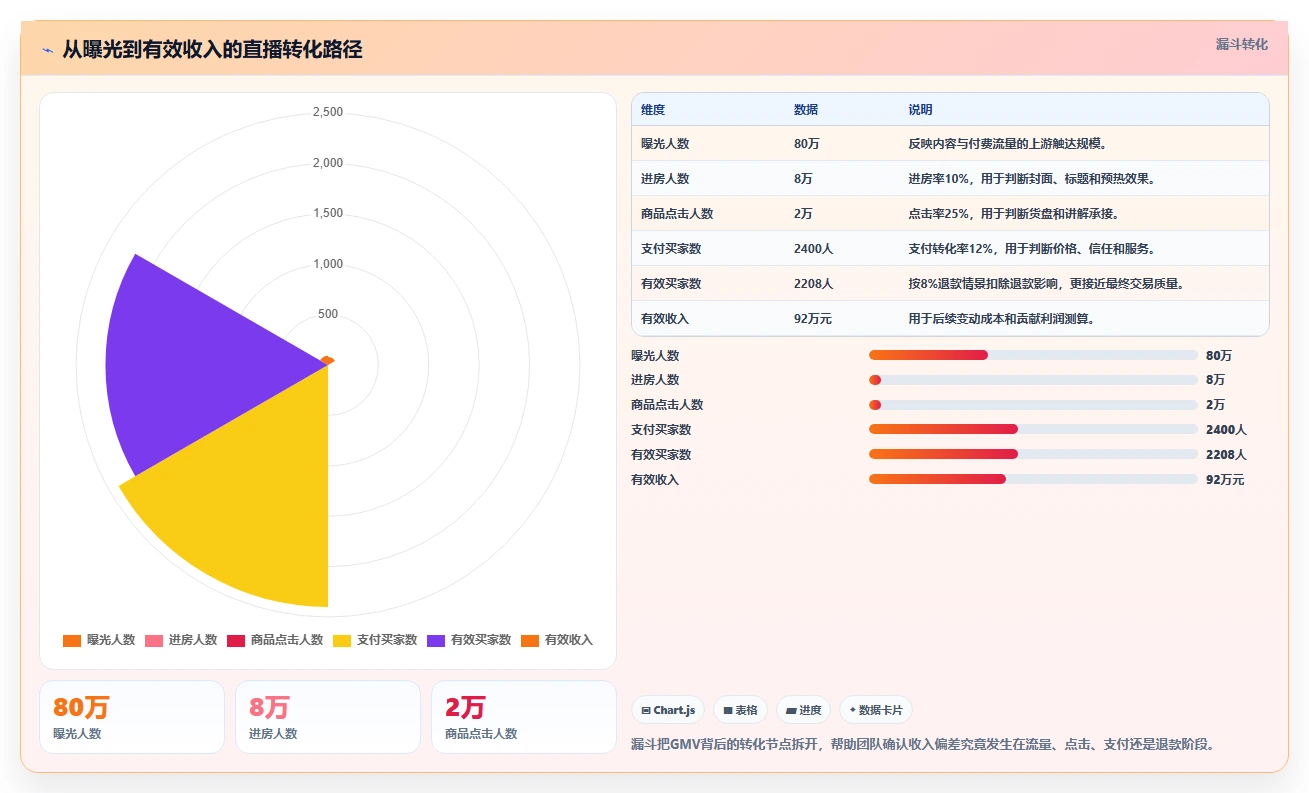Toggle 有效收入 series in chart legend
Viewport: 1309px width, 793px height.
point(557,640)
